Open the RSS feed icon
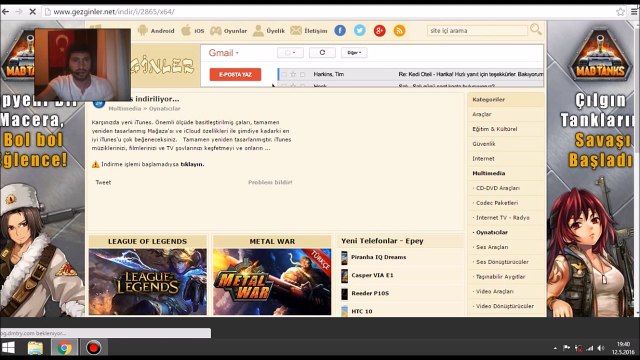 400,30
